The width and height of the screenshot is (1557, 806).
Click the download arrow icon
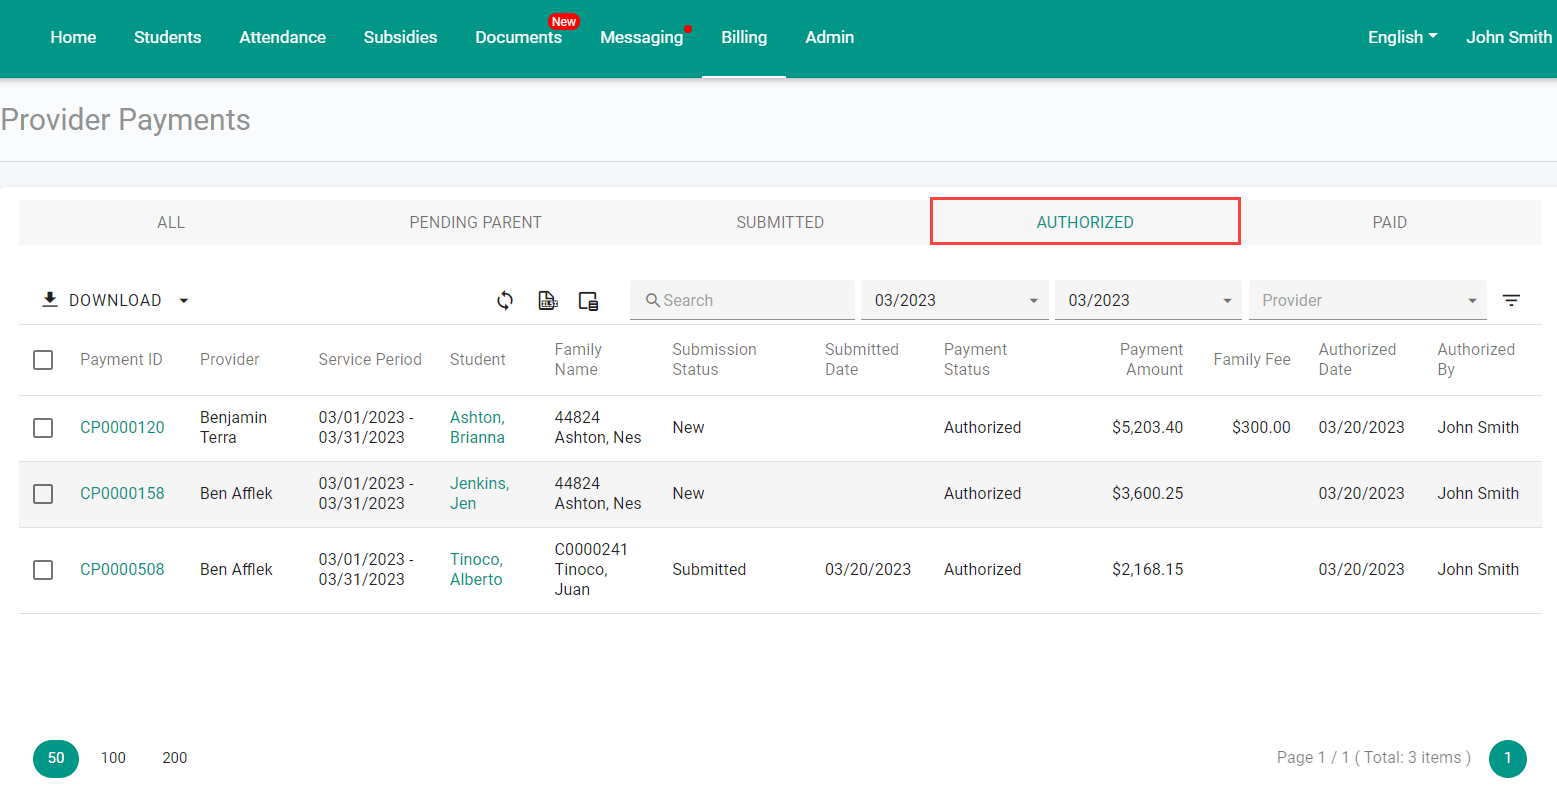49,299
